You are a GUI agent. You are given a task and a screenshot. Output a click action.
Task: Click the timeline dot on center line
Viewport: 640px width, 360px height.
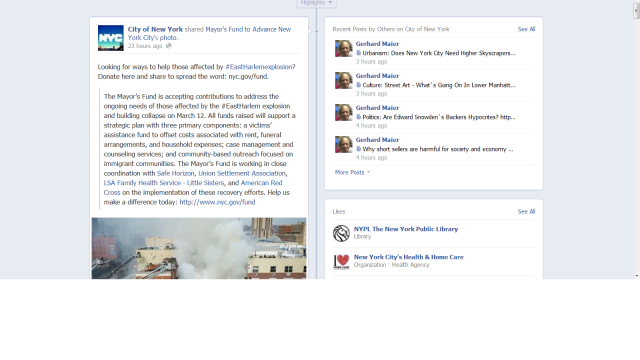(316, 31)
